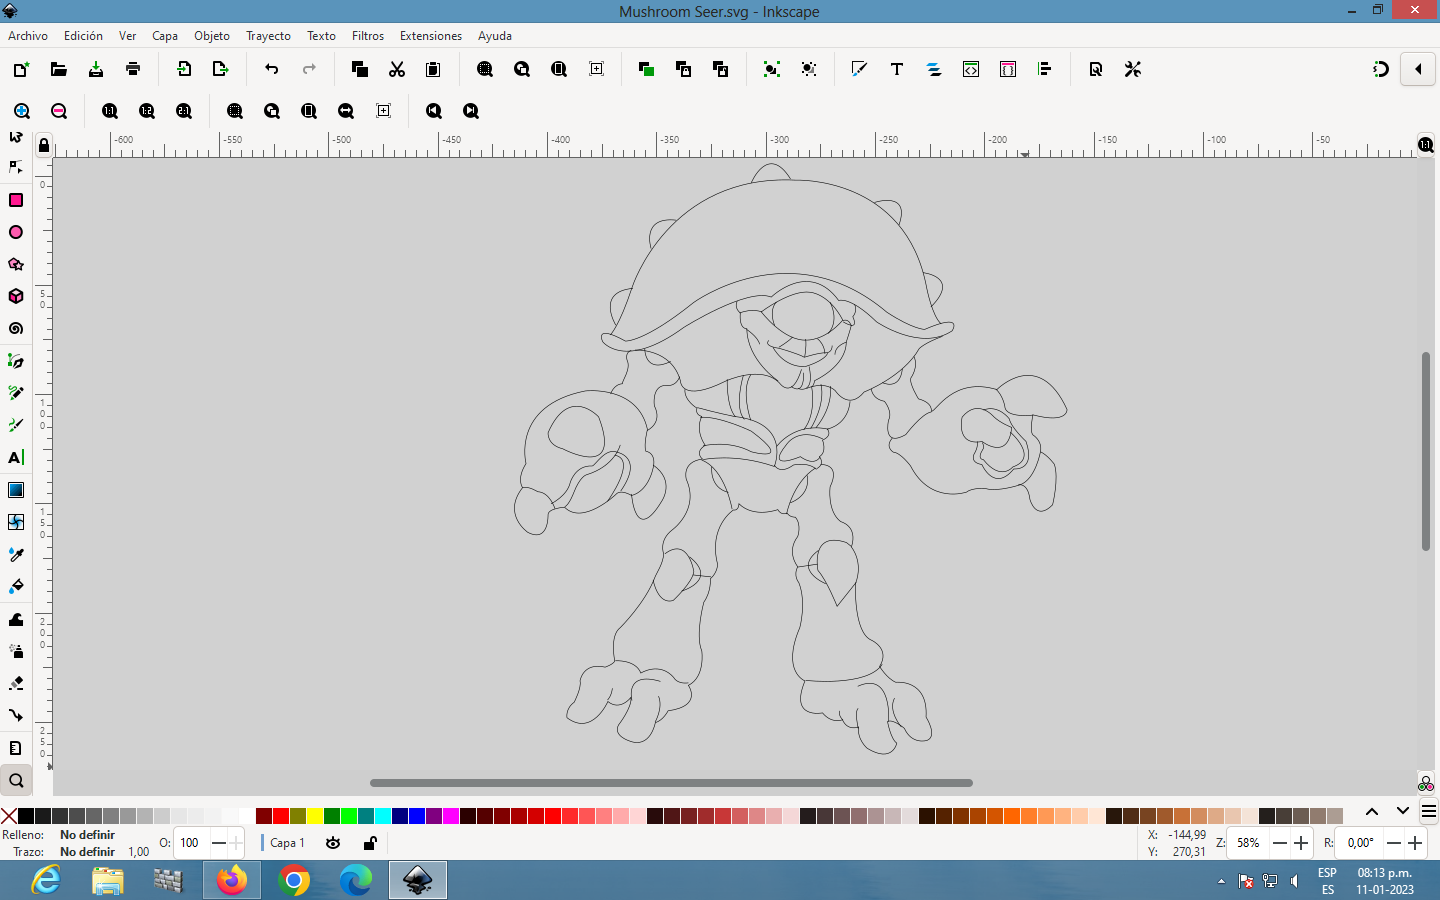The image size is (1440, 900).
Task: Select the Zoom tool in toolbox
Action: pos(16,780)
